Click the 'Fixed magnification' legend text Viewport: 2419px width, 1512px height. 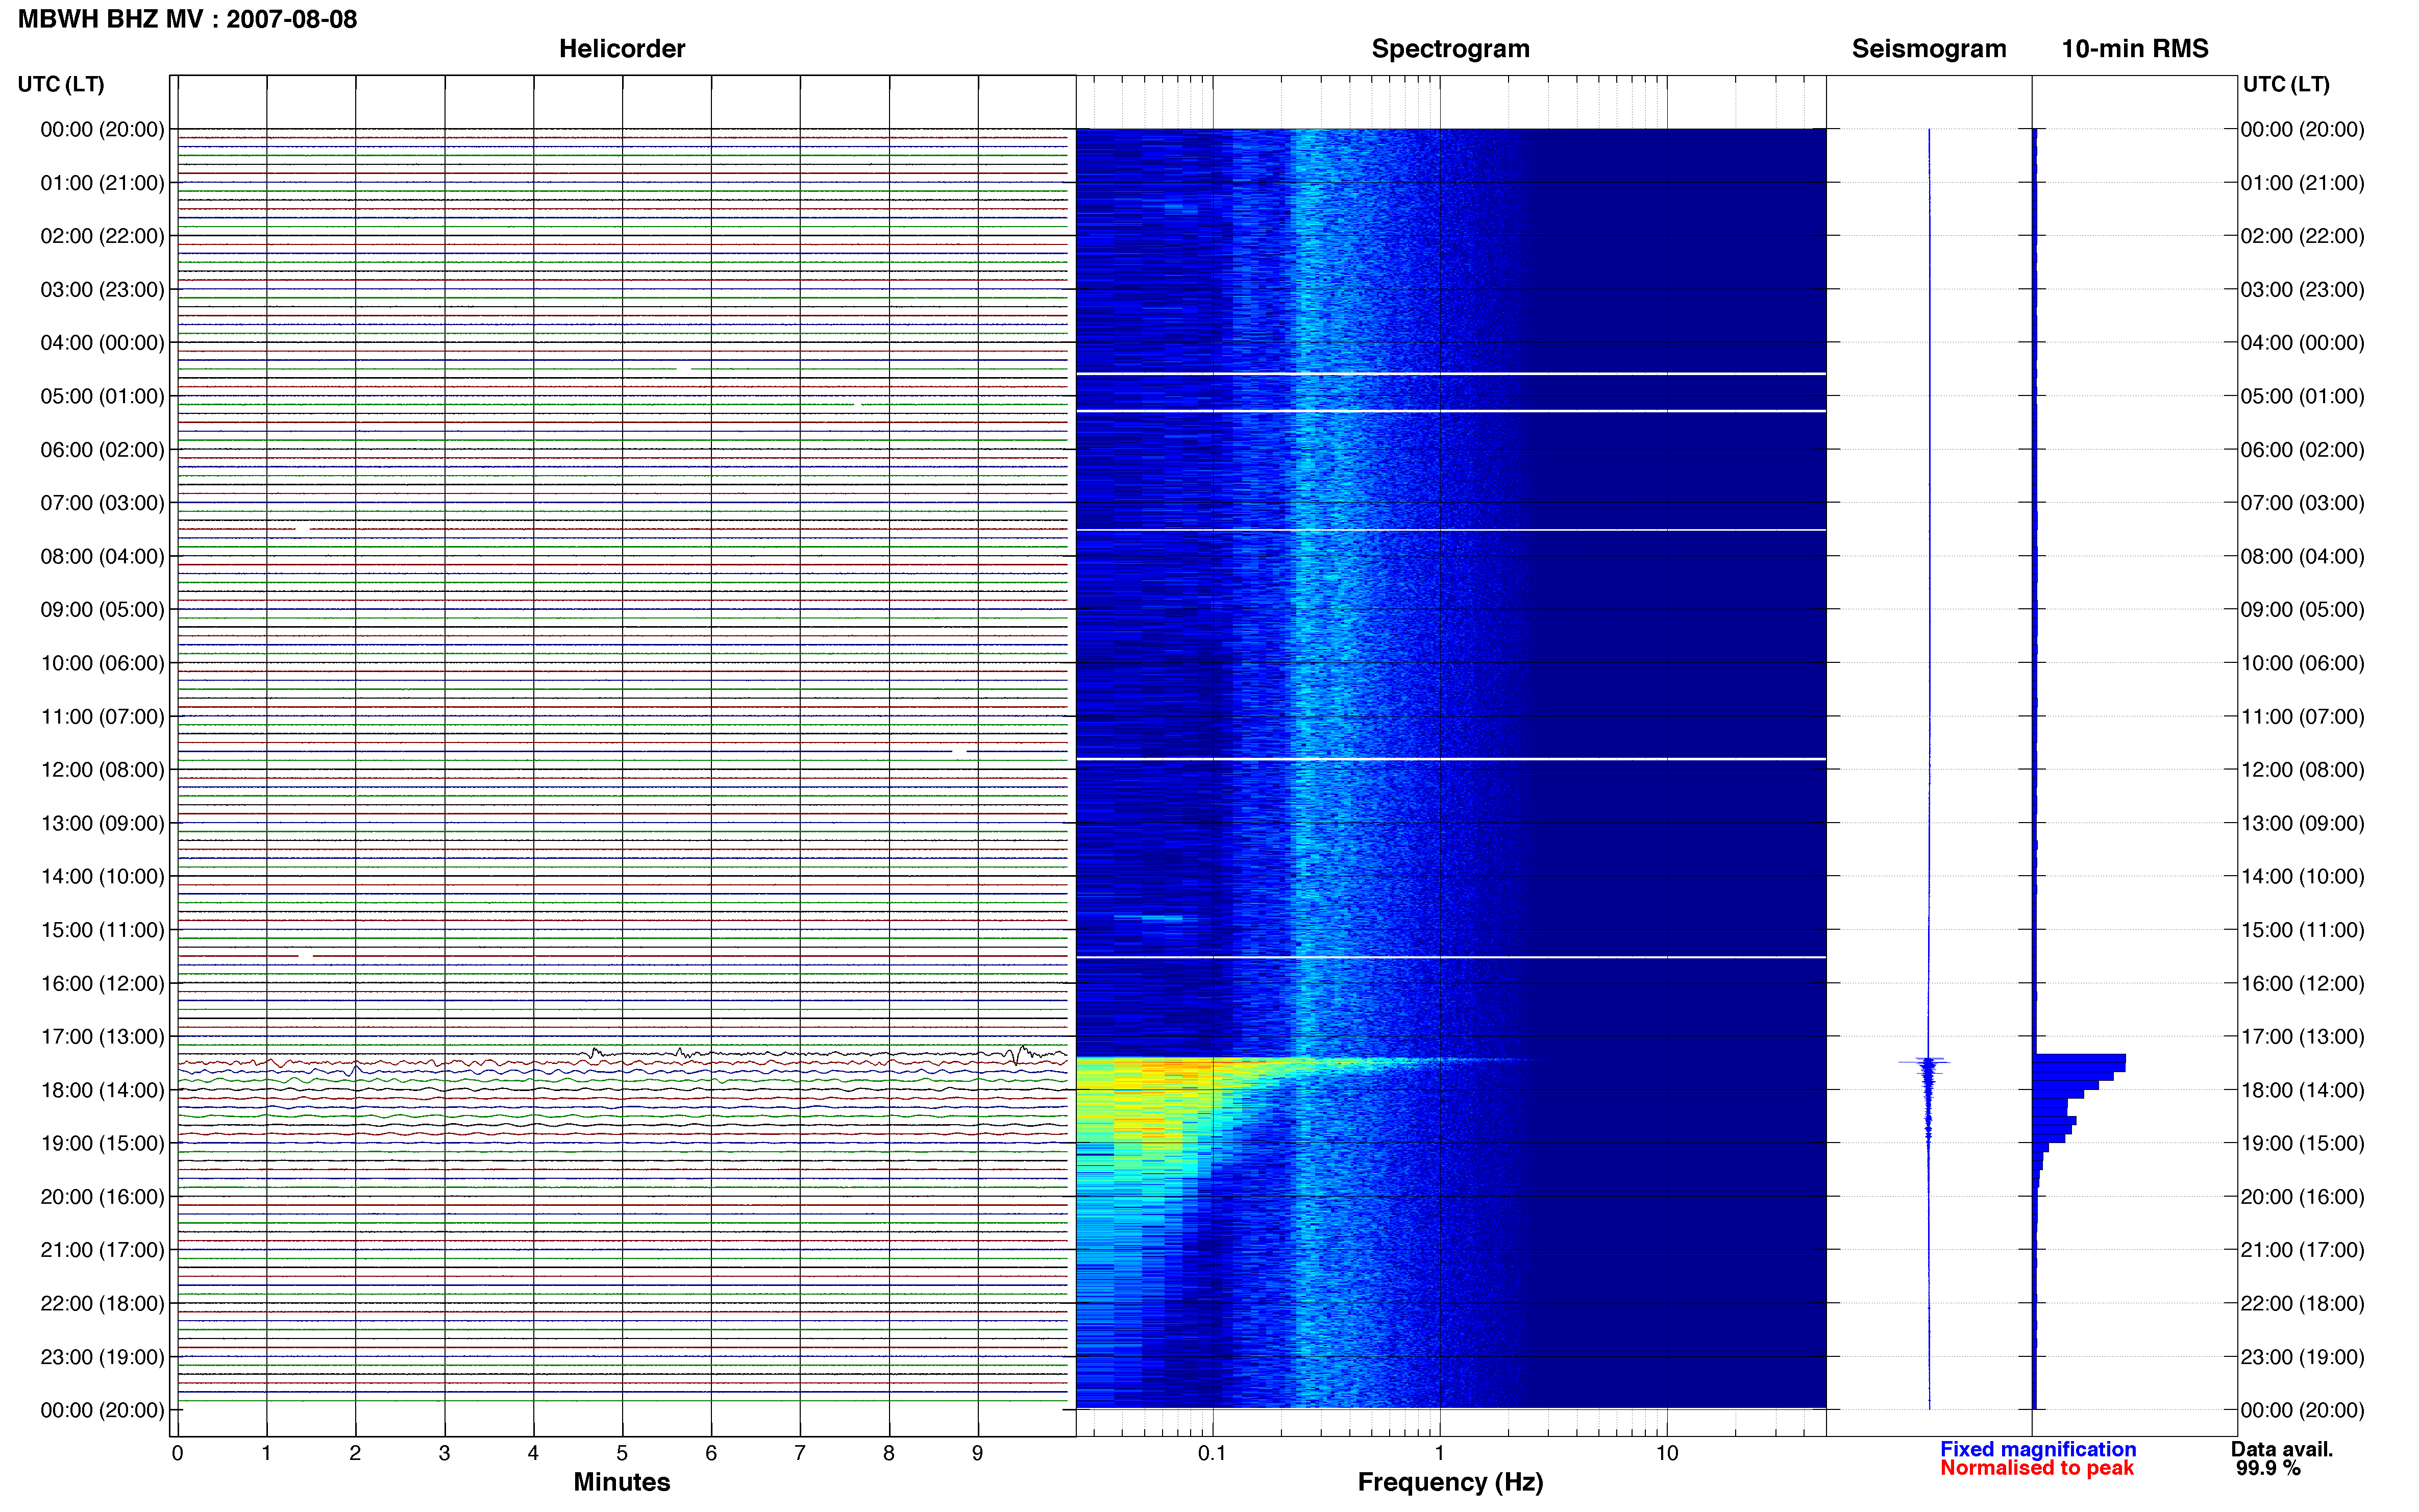tap(2037, 1449)
